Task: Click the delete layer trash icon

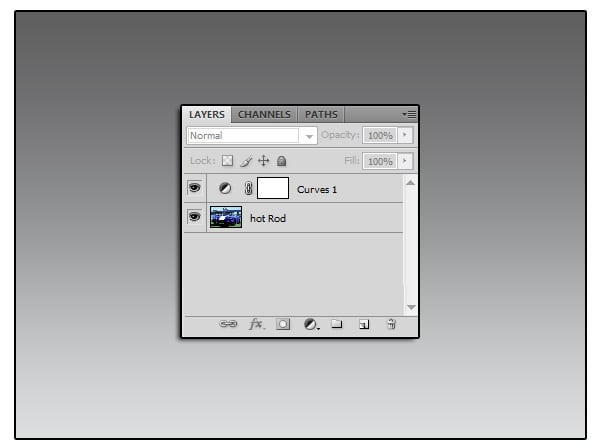Action: pos(391,324)
